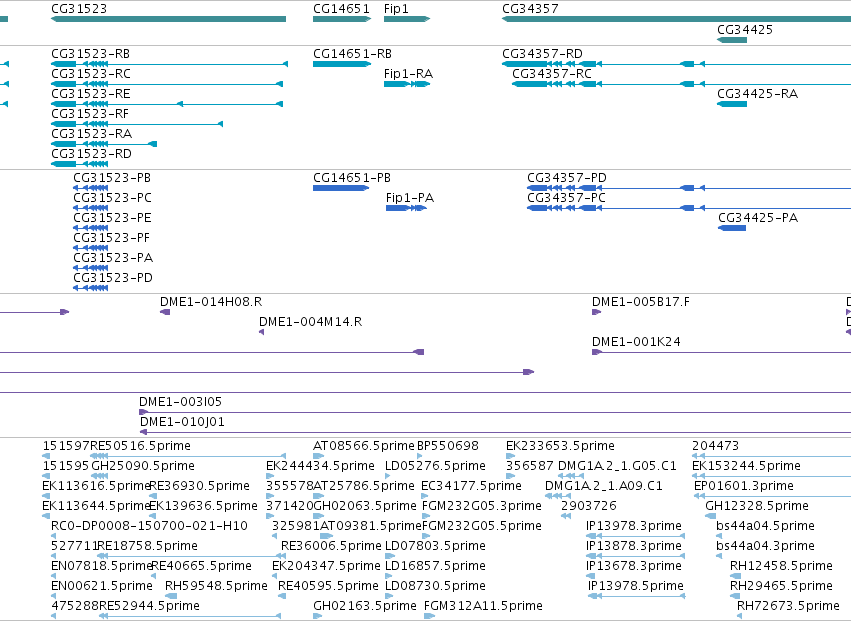The height and width of the screenshot is (621, 851).
Task: Select transcript CG34425-RA
Action: pyautogui.click(x=732, y=104)
